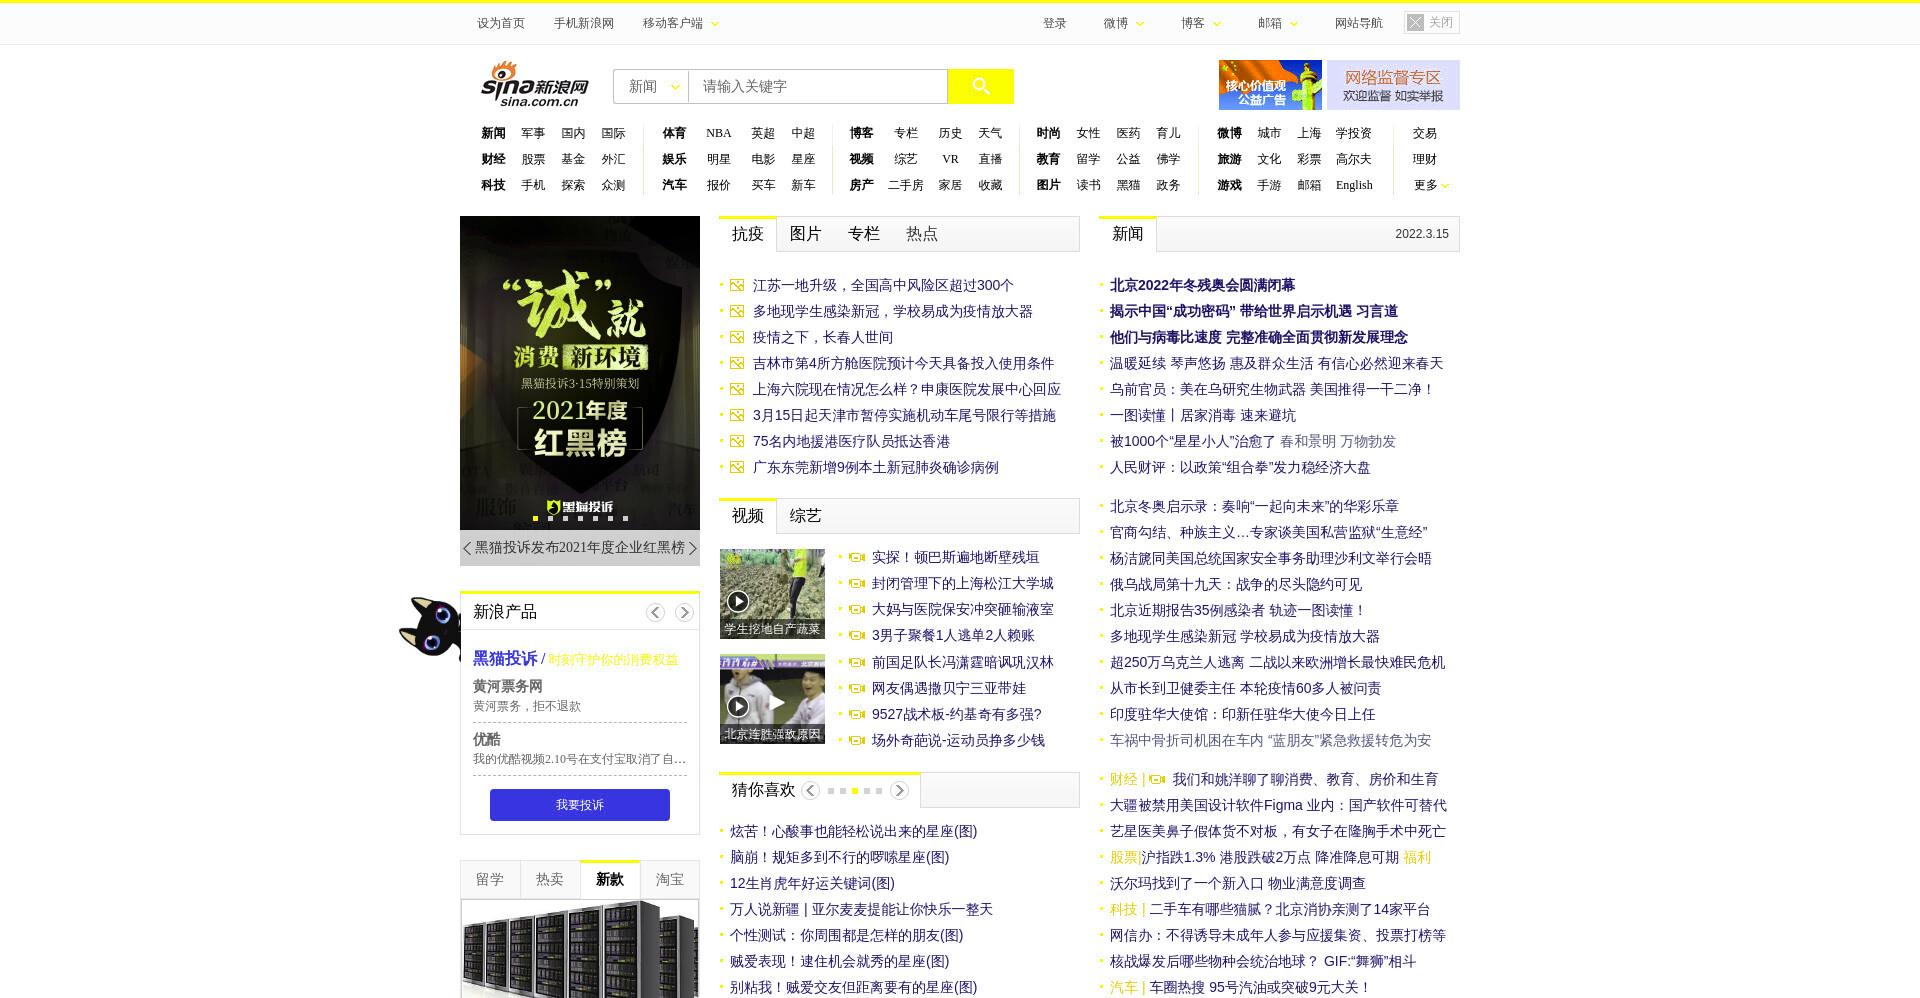
Task: Select the first dot in 猜你喜欢 pager
Action: 831,791
